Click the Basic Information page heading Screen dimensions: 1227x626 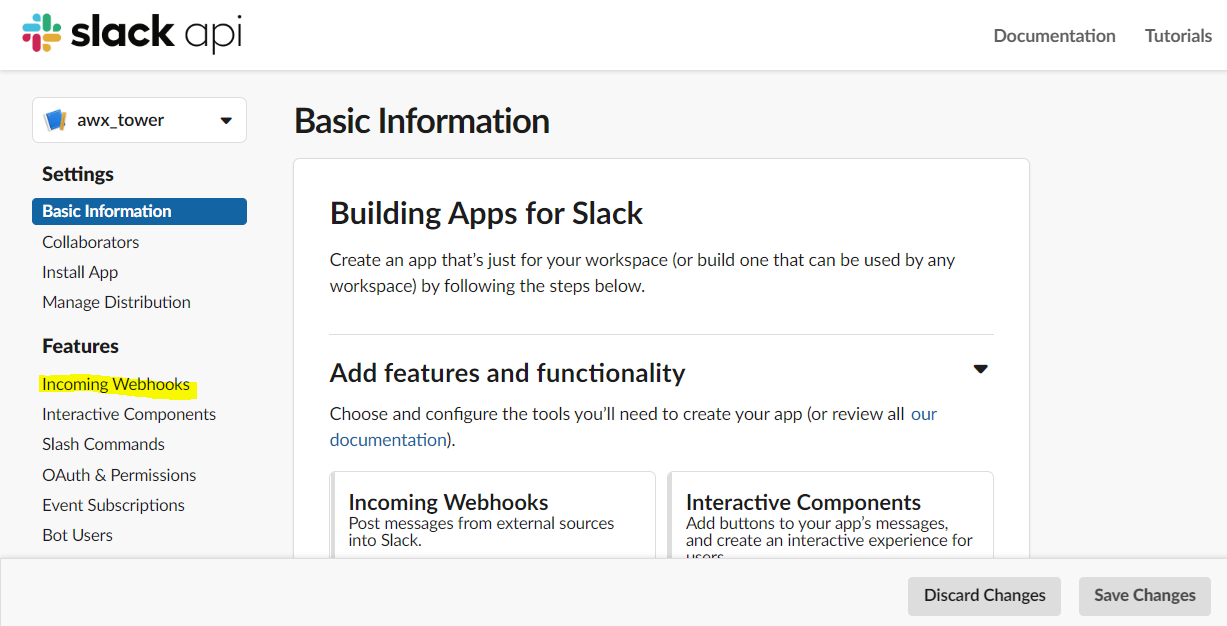coord(422,121)
